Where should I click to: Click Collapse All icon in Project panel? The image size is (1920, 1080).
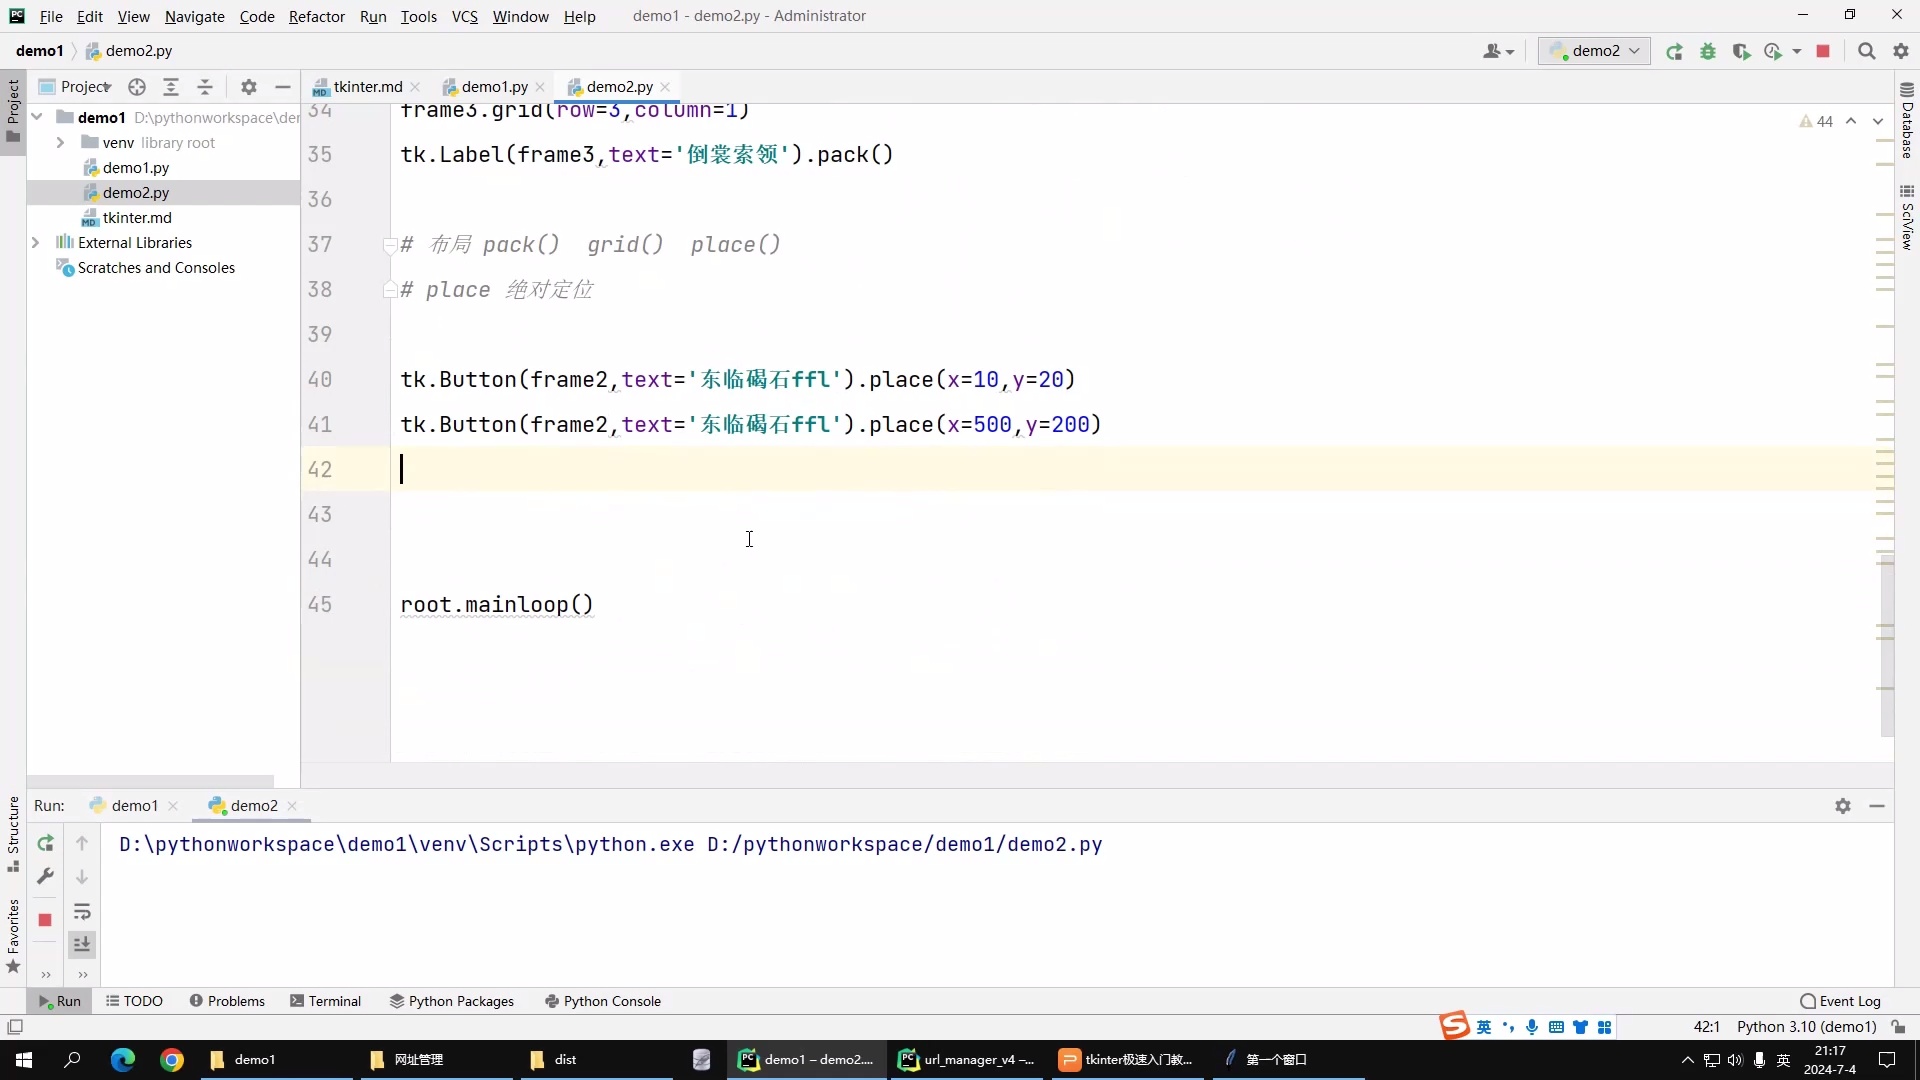205,87
